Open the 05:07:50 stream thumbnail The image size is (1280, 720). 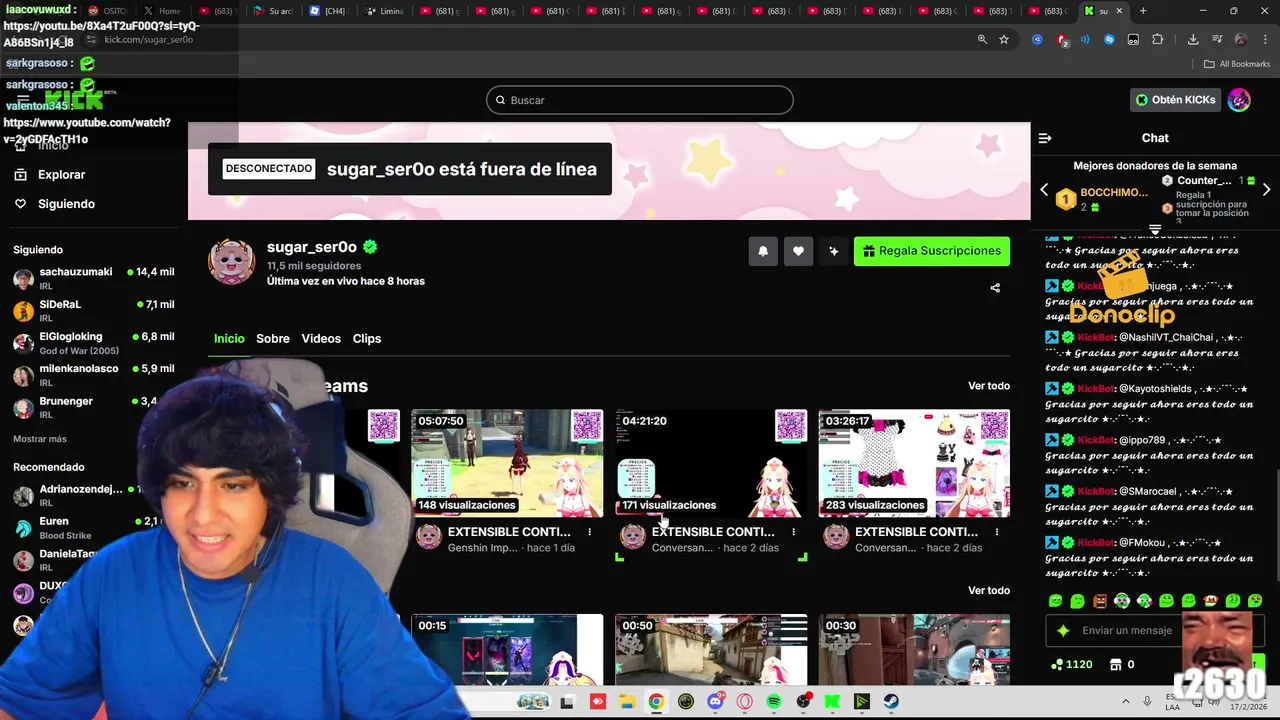(507, 463)
